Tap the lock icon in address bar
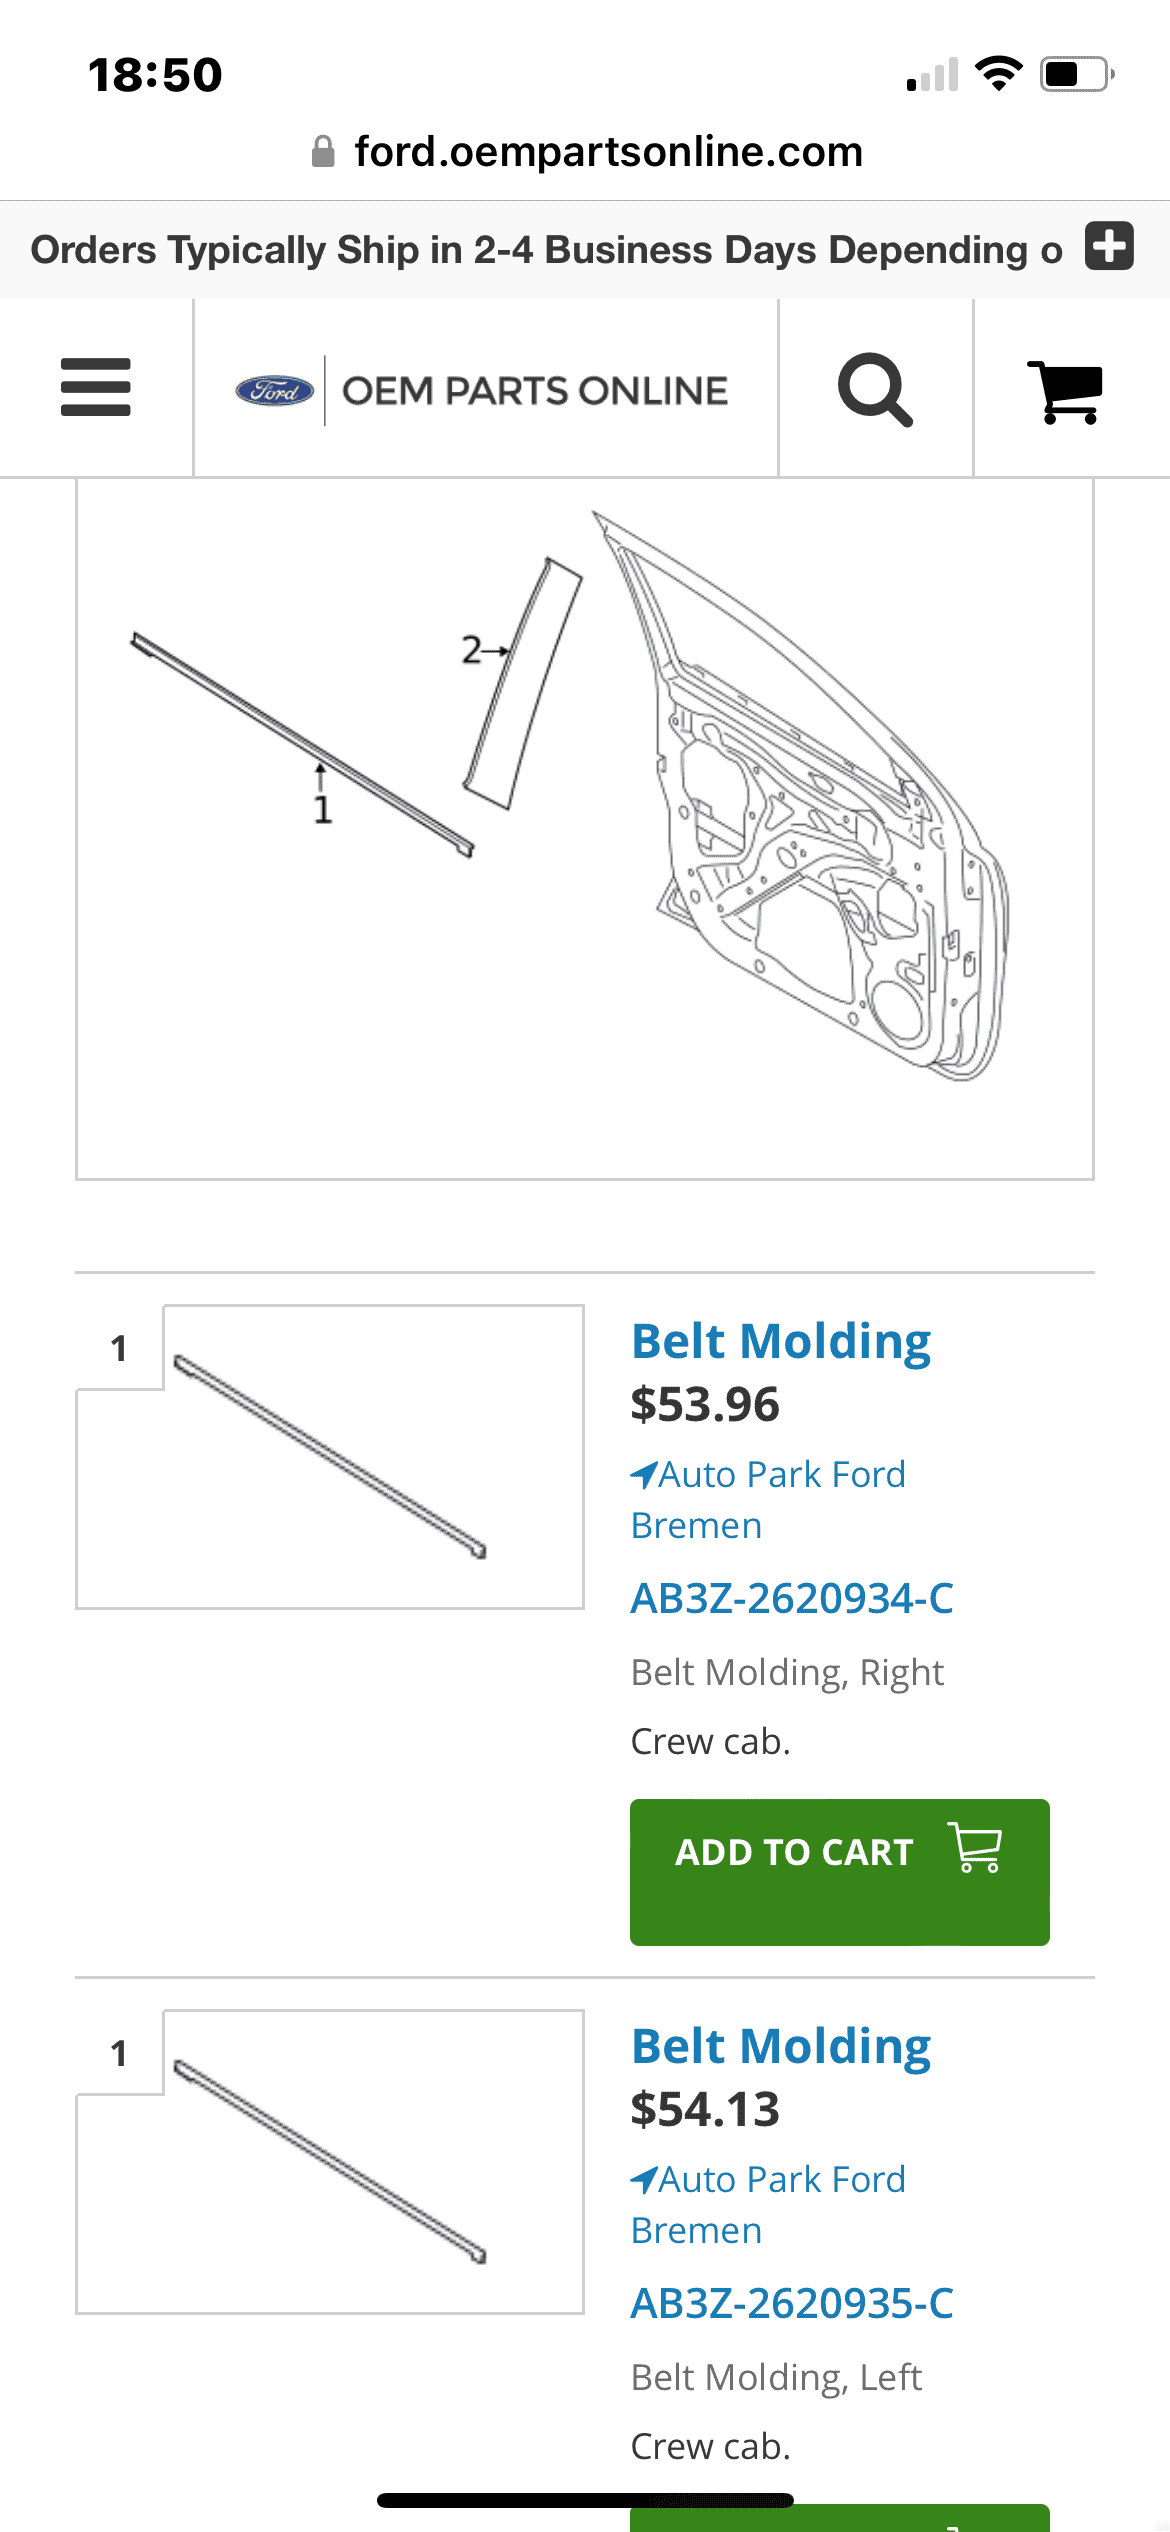The height and width of the screenshot is (2532, 1170). click(323, 152)
